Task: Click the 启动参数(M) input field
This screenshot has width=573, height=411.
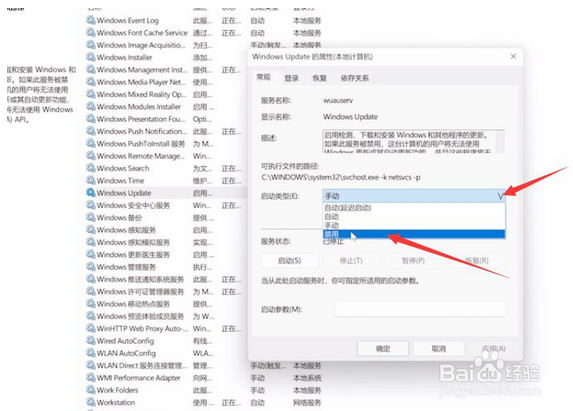Action: (420, 309)
